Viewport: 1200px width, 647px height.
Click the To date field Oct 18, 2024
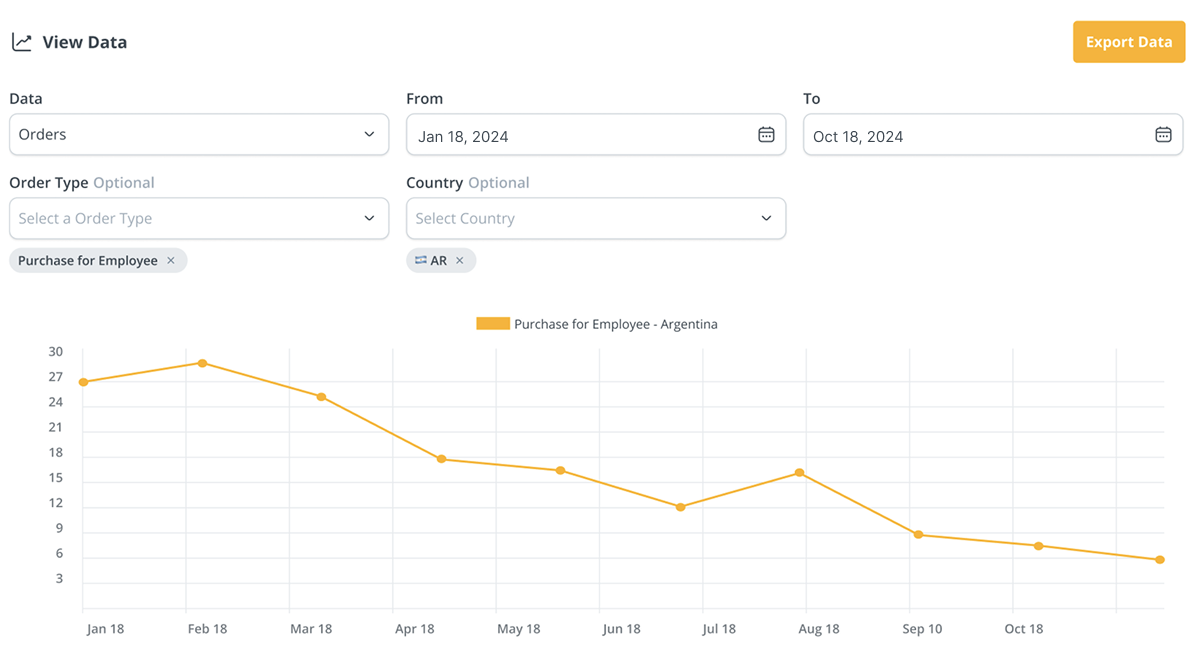(x=975, y=136)
